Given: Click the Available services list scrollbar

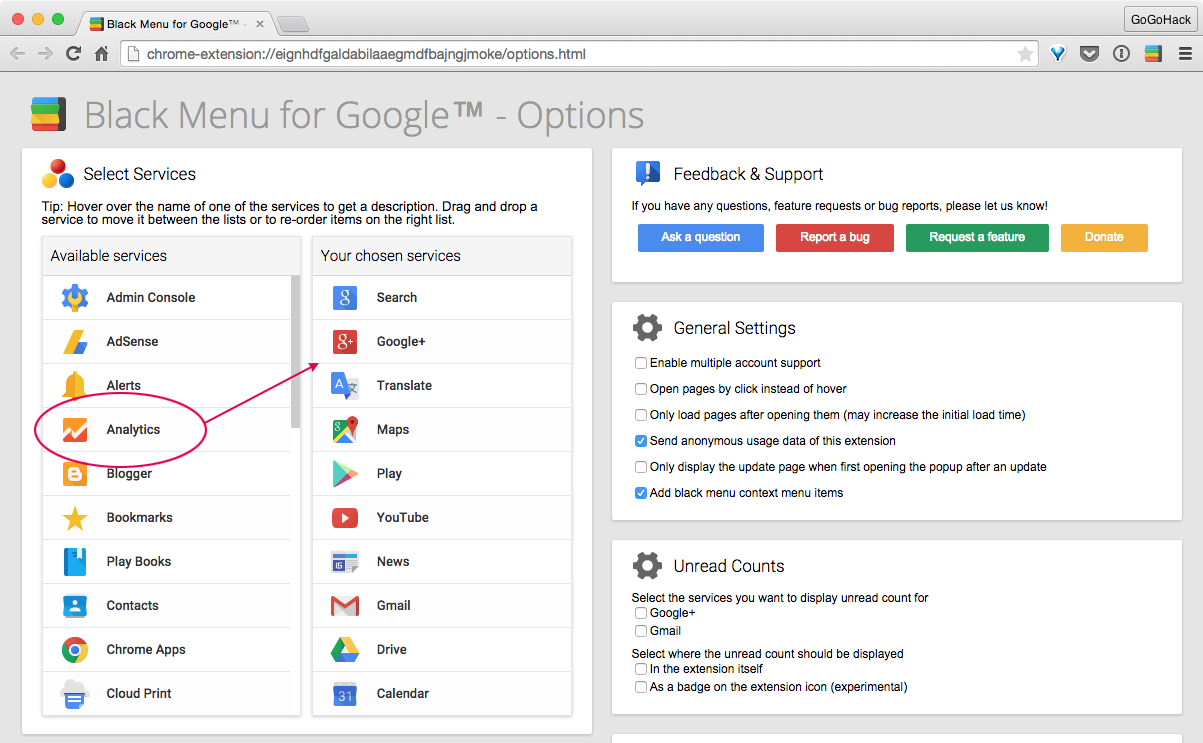Looking at the screenshot, I should click(296, 352).
